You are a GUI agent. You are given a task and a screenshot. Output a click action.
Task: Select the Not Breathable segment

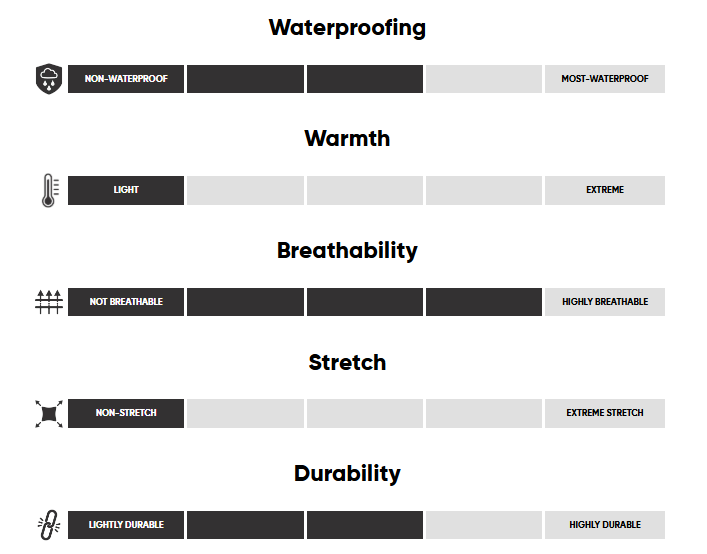coord(126,302)
